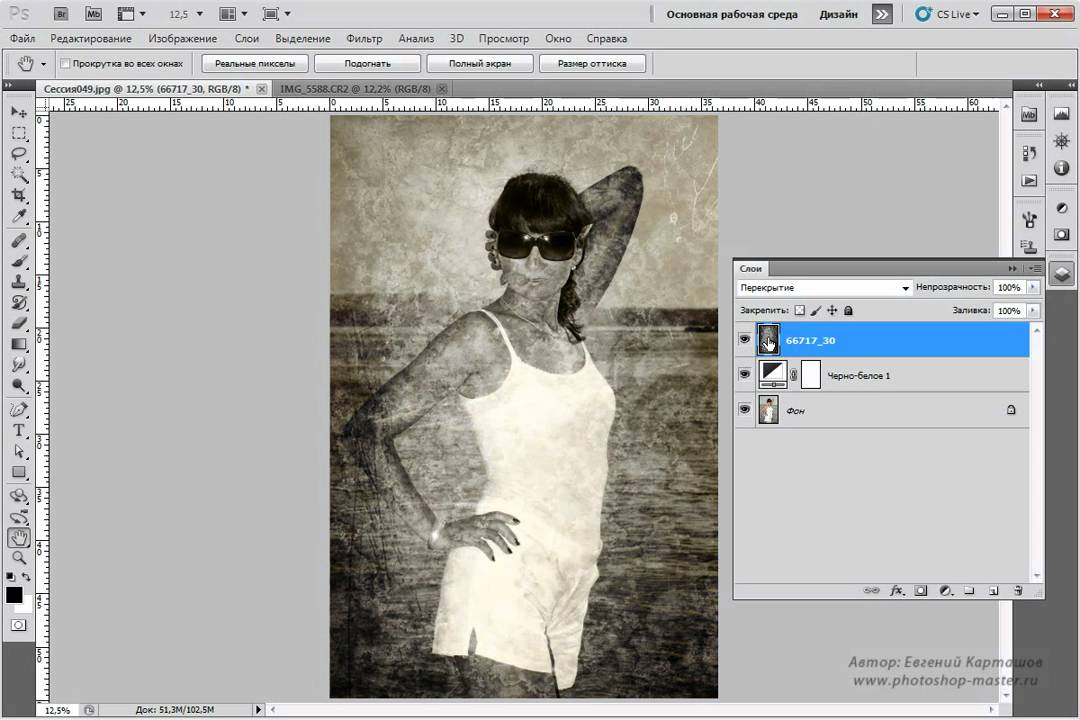Select the Clone Stamp tool
The height and width of the screenshot is (720, 1080).
18,281
